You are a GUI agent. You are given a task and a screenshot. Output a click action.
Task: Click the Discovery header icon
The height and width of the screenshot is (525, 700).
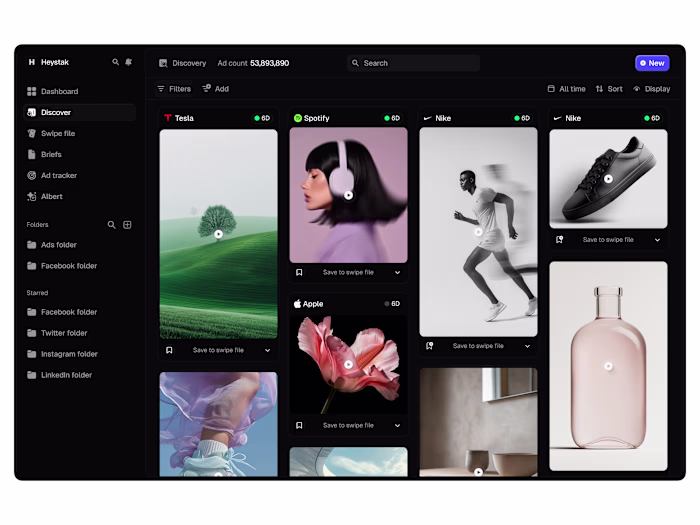[x=163, y=63]
